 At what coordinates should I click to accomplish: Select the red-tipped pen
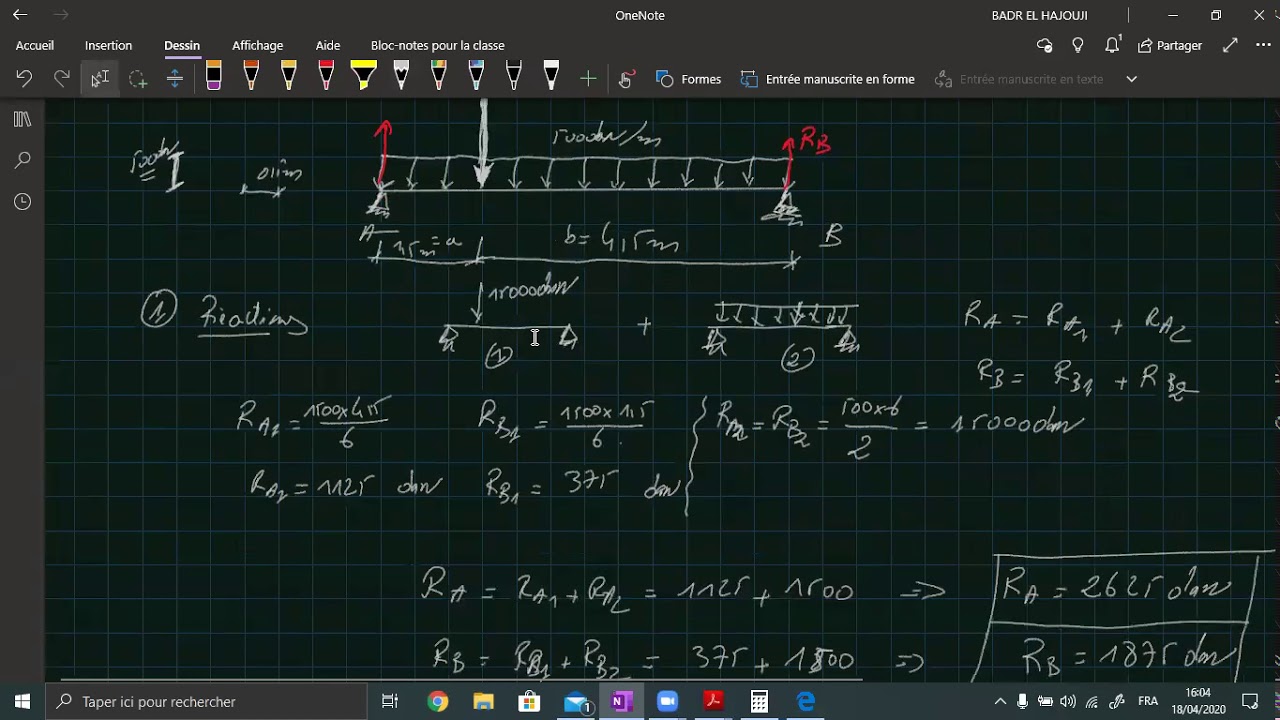pos(326,77)
